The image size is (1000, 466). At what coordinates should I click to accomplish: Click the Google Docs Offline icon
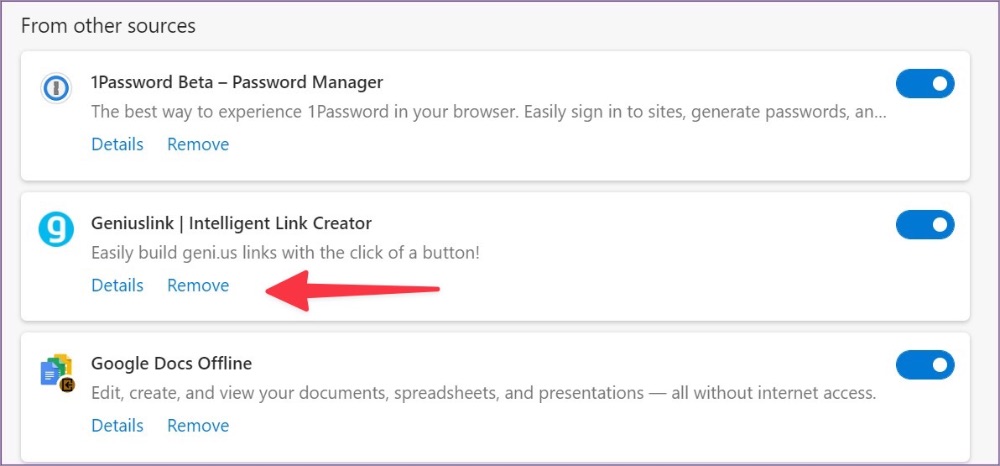[x=57, y=372]
